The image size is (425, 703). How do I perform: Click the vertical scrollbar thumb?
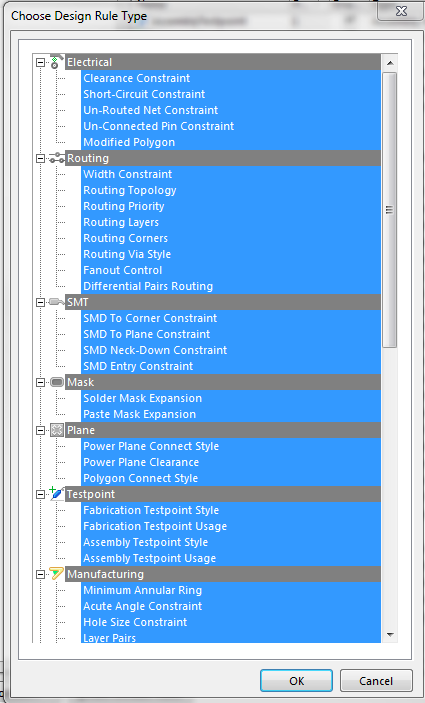pos(390,210)
